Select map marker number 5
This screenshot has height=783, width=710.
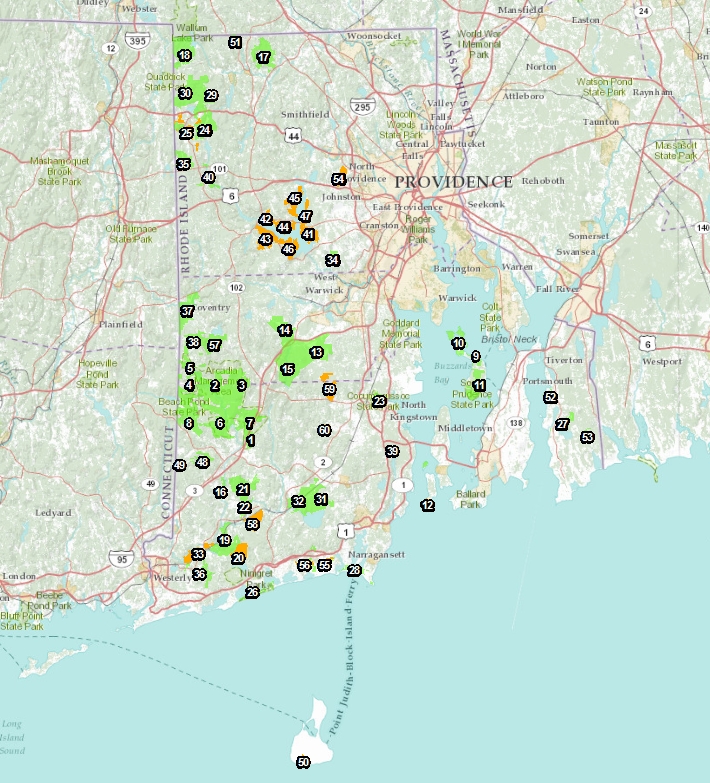(x=190, y=369)
